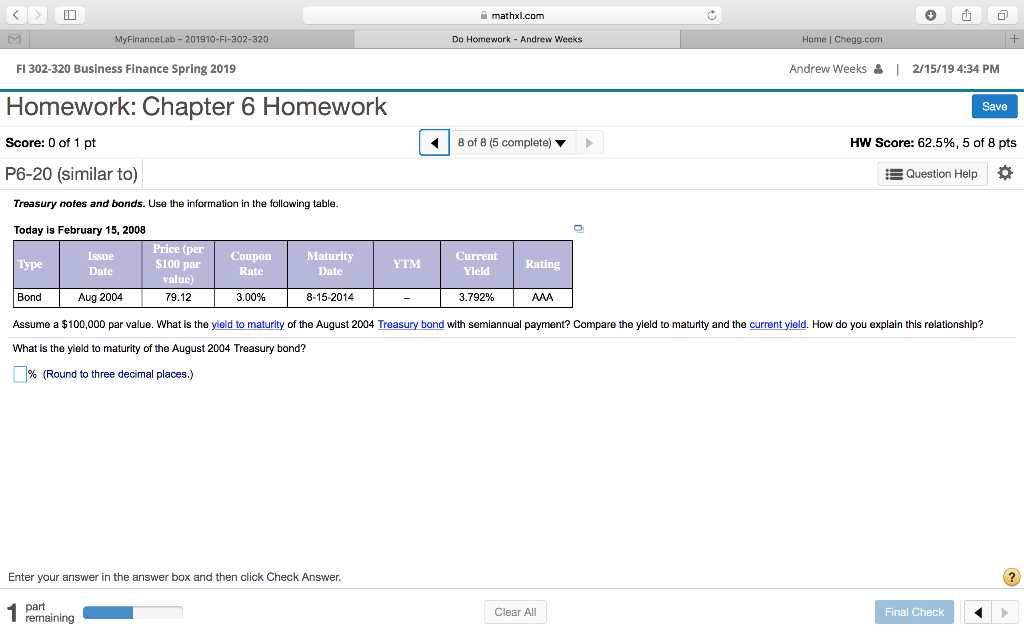Click the Save button
The height and width of the screenshot is (640, 1024).
tap(993, 105)
